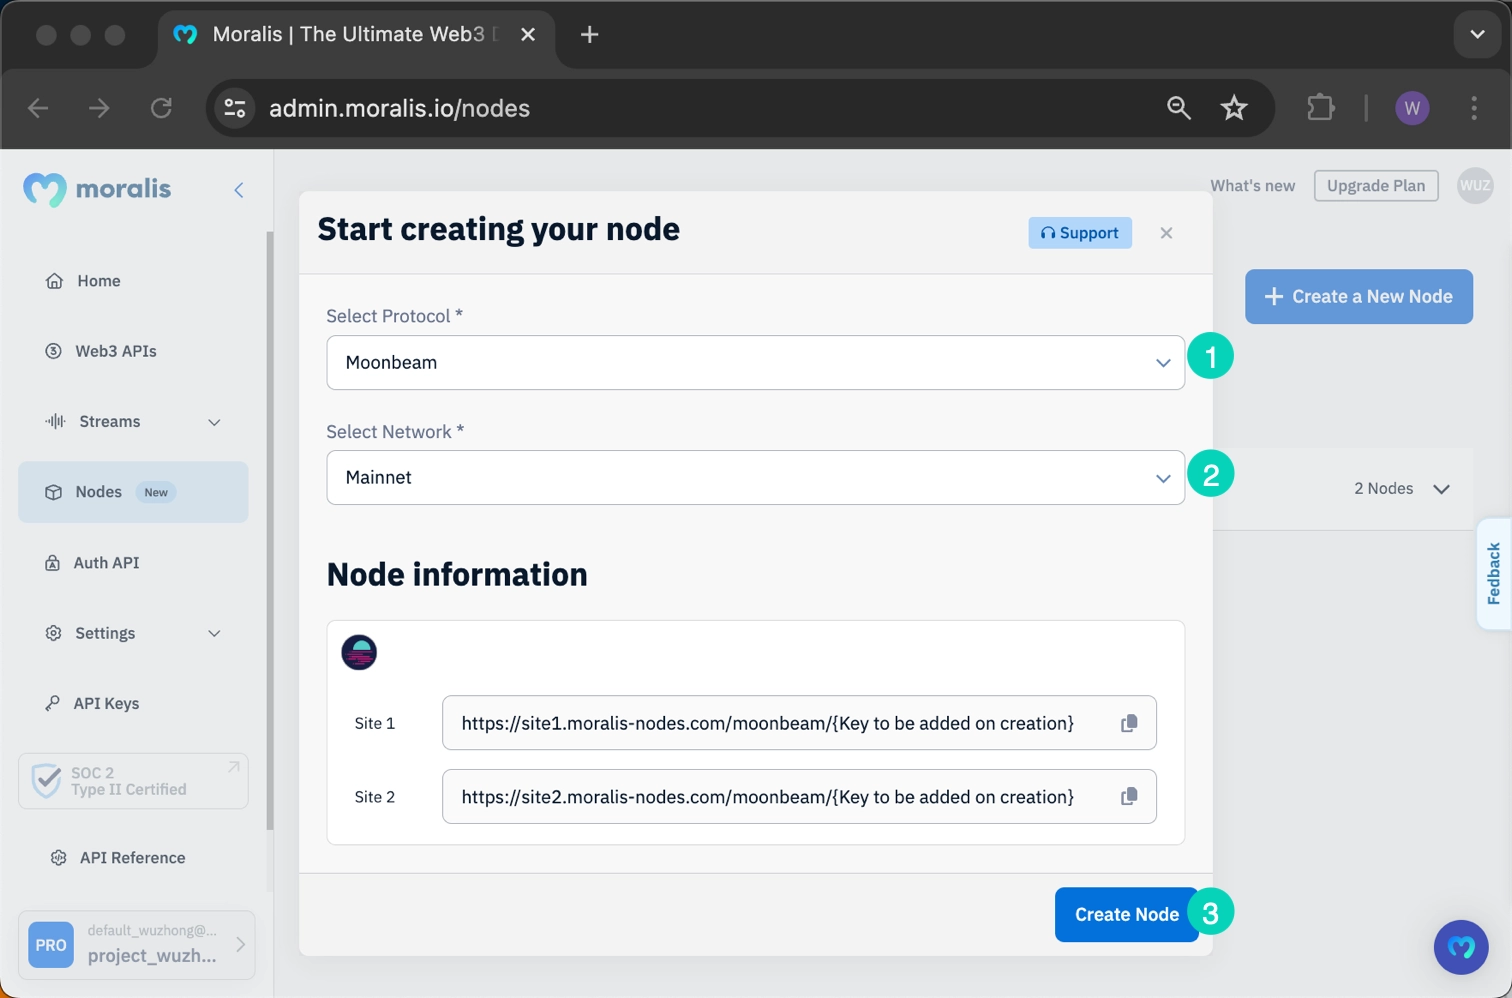
Task: Click the Home house icon
Action: [x=54, y=281]
